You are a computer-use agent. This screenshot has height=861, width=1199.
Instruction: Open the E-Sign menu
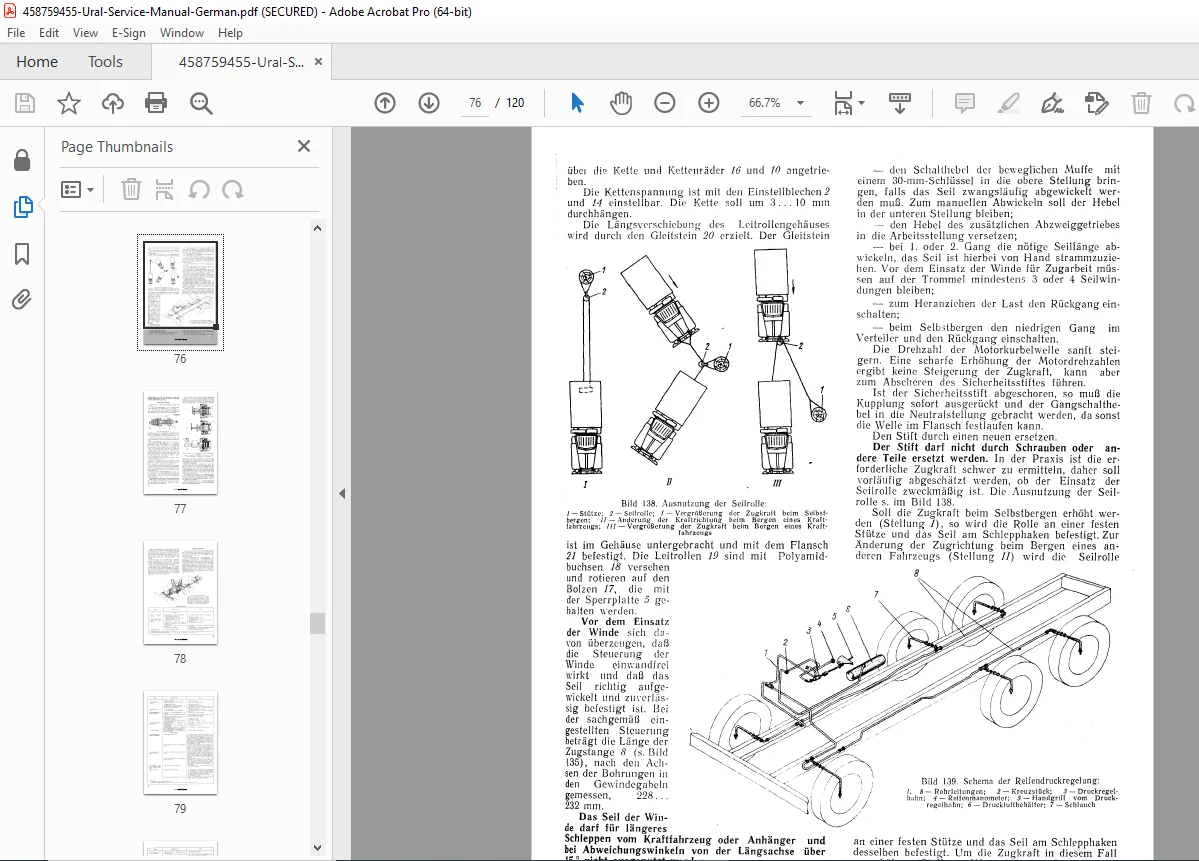point(128,33)
